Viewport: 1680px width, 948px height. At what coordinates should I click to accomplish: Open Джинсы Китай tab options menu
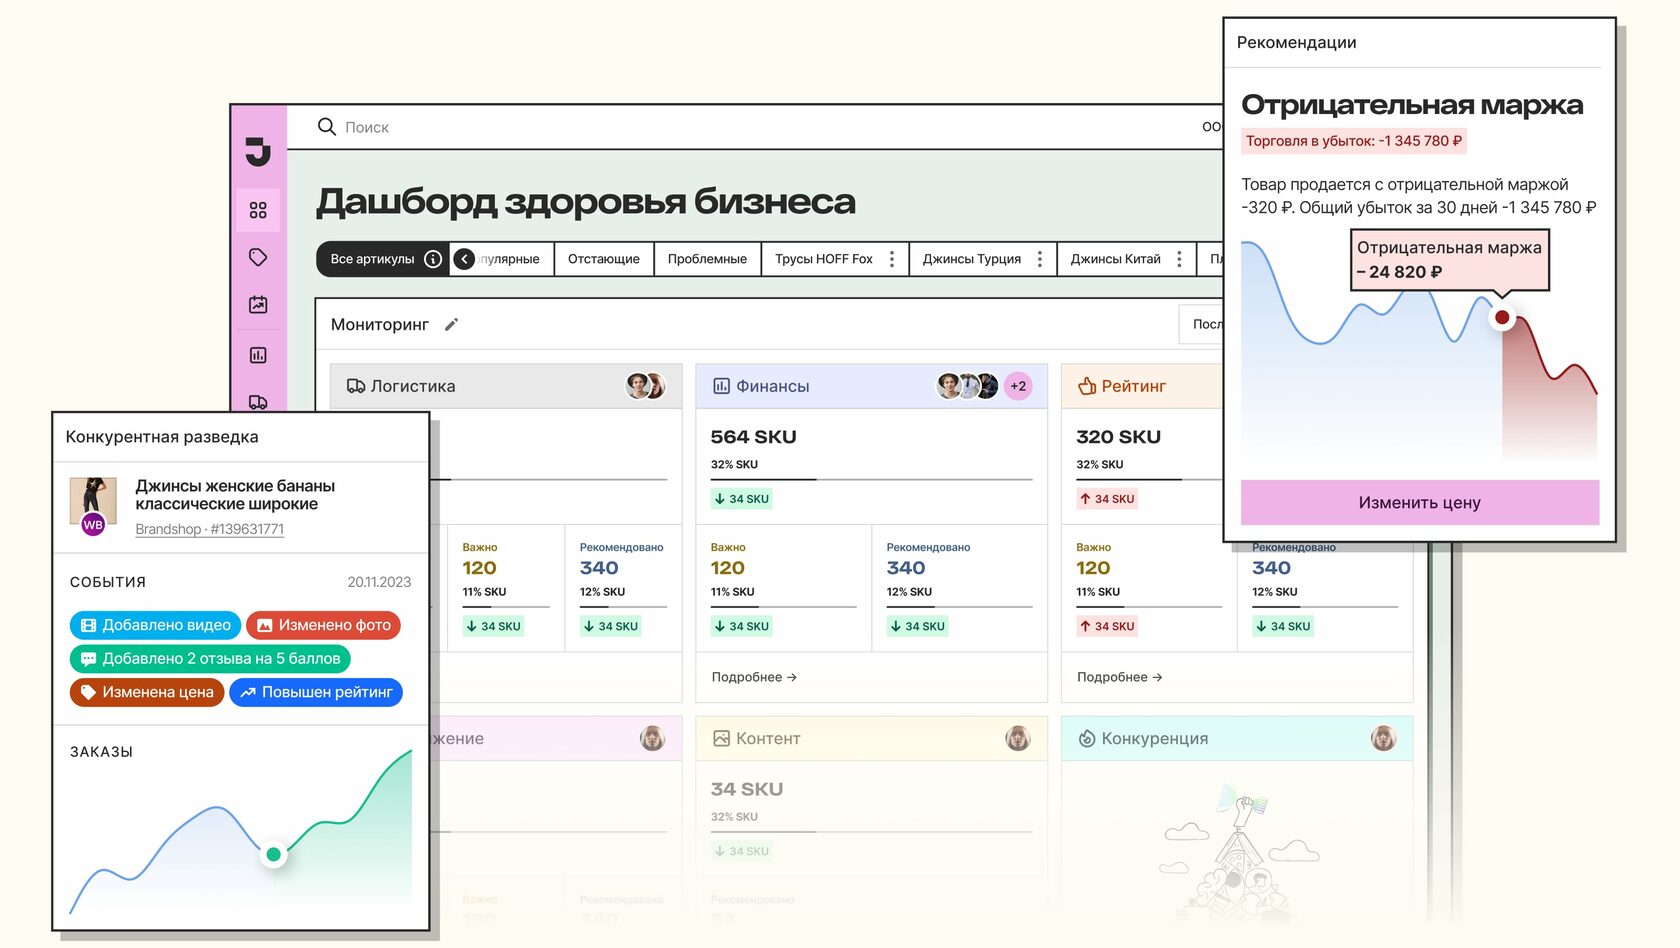(1179, 259)
